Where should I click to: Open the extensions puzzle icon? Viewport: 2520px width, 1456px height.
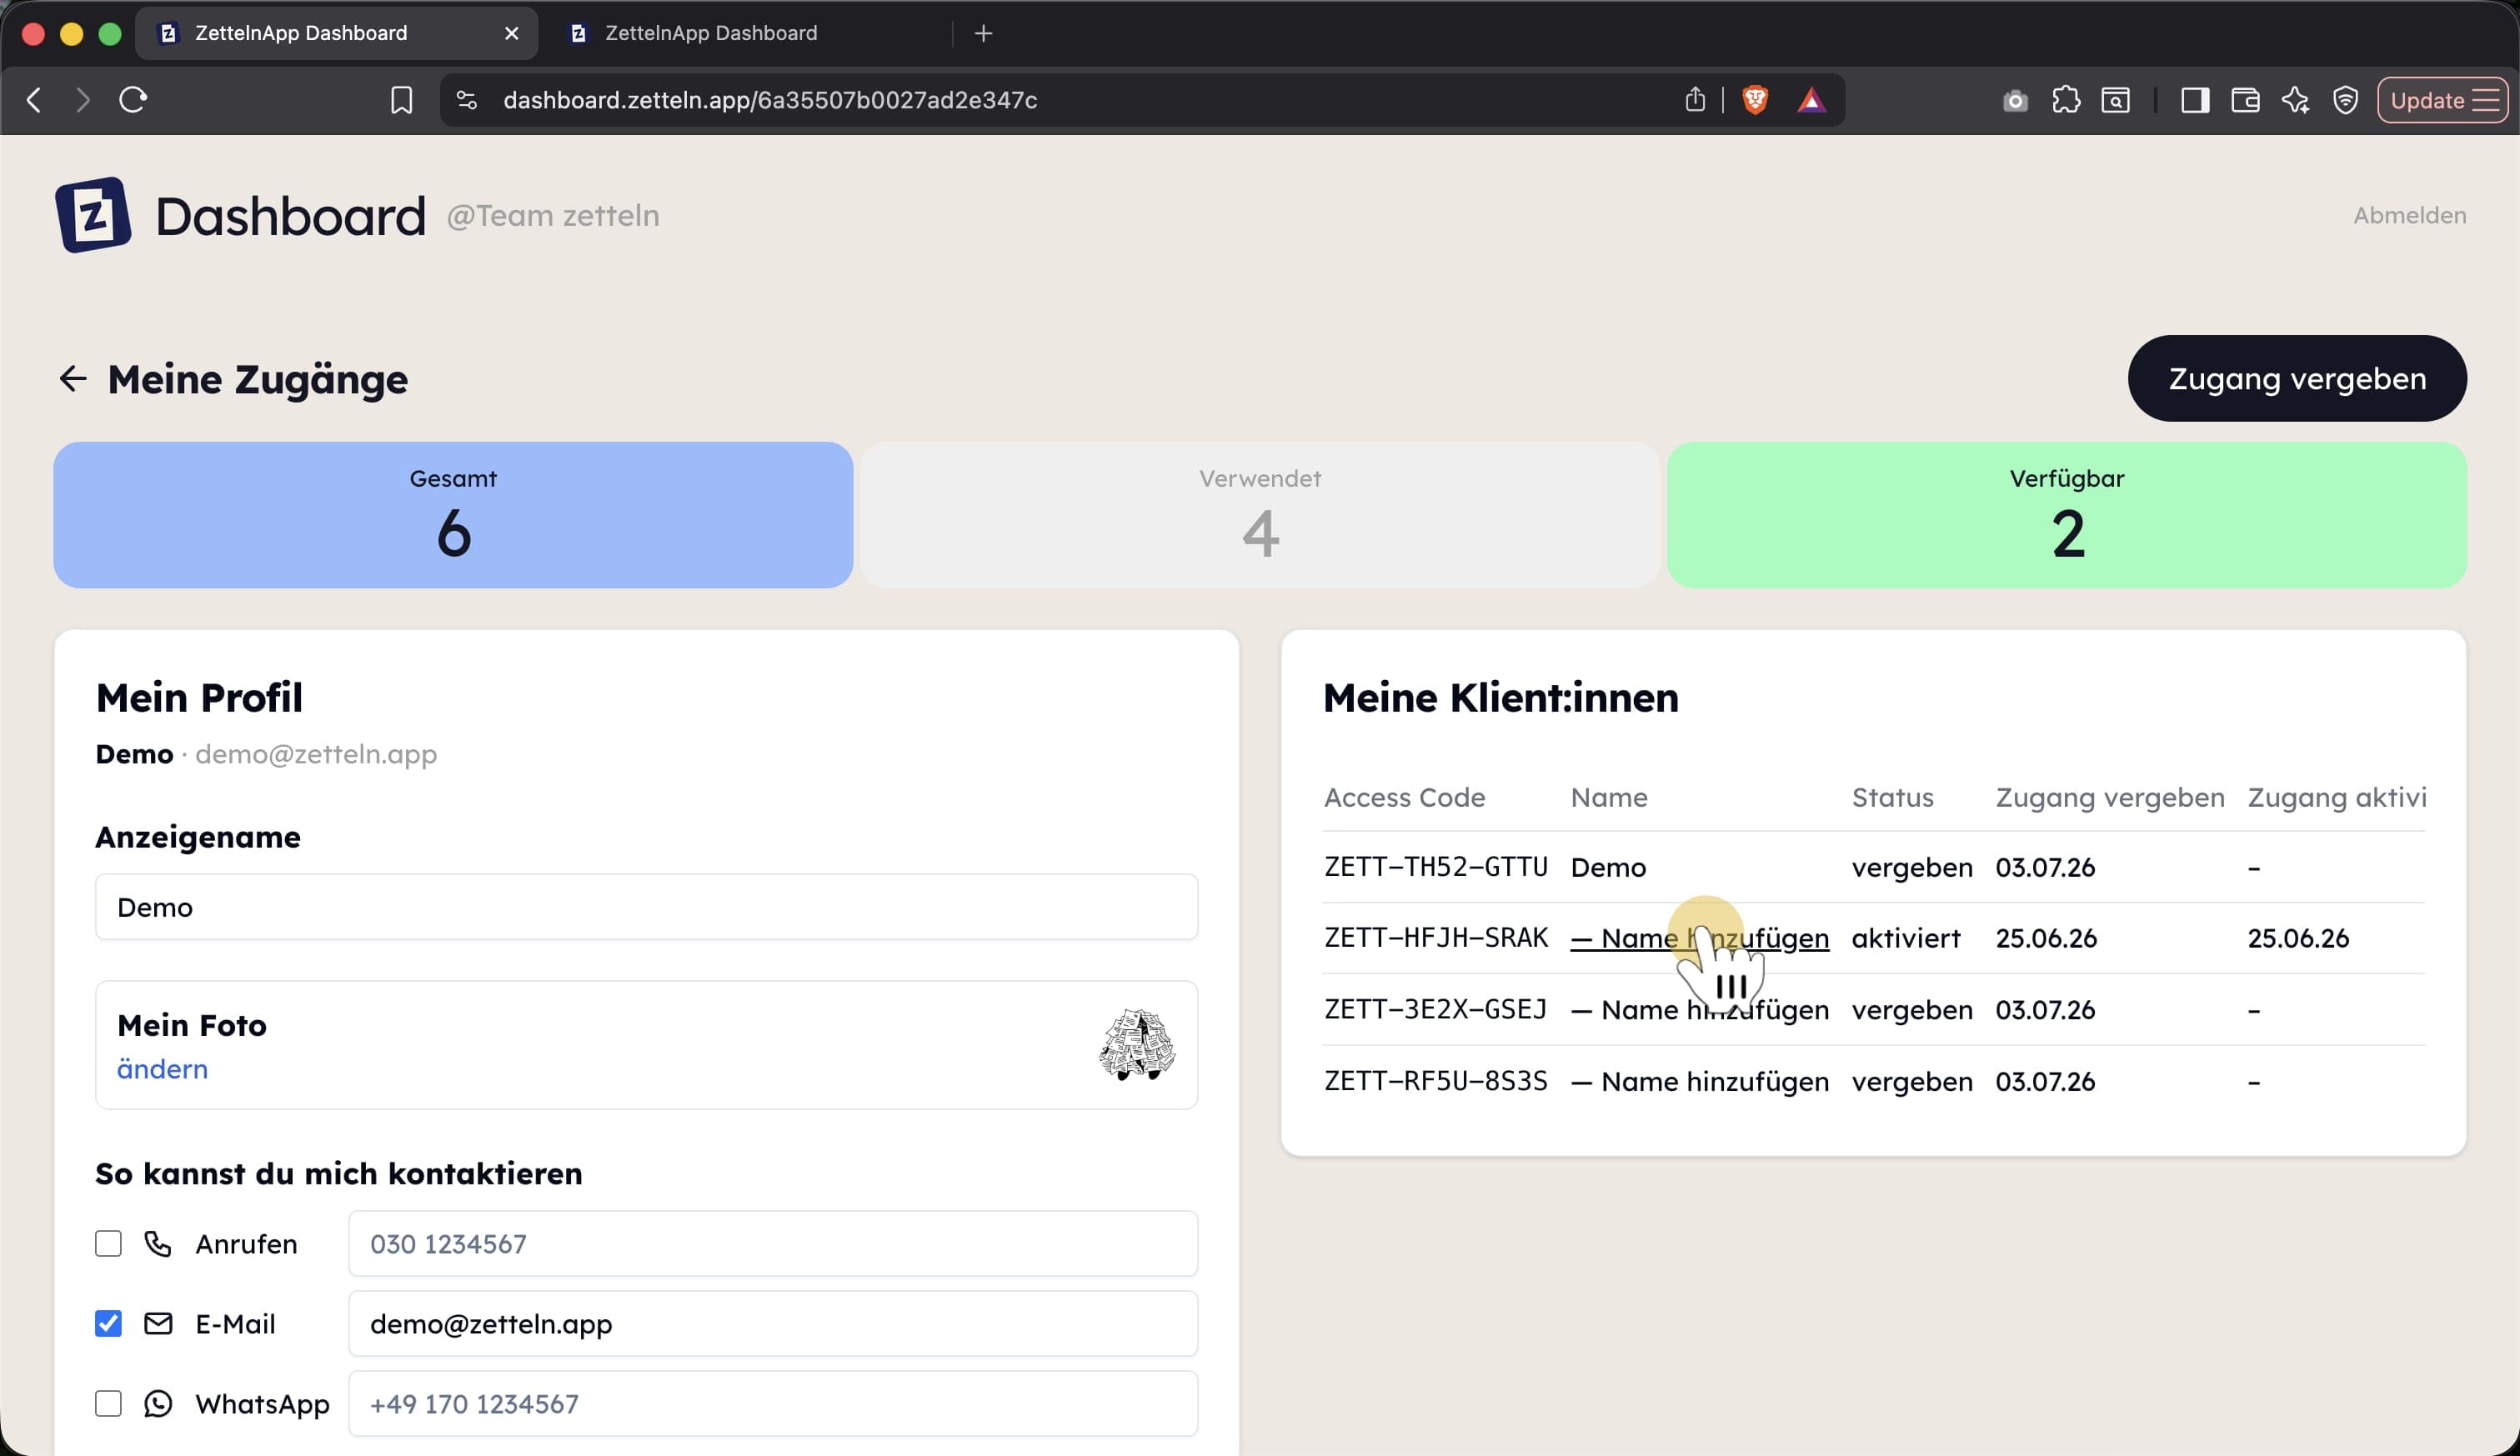(x=2066, y=100)
